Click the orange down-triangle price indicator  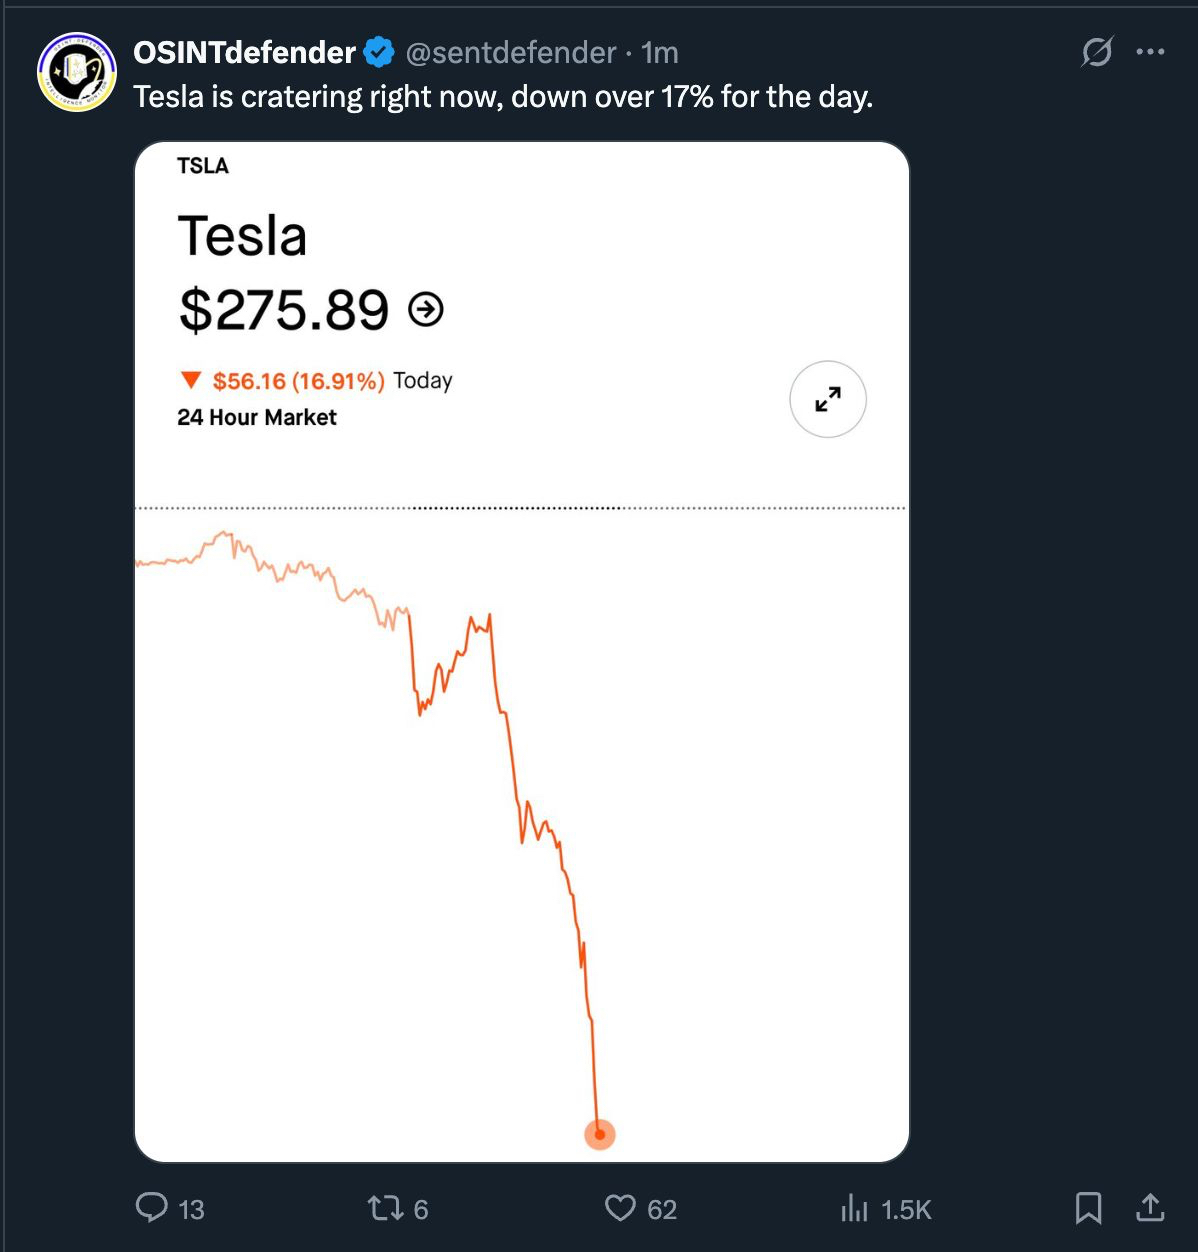(x=191, y=380)
